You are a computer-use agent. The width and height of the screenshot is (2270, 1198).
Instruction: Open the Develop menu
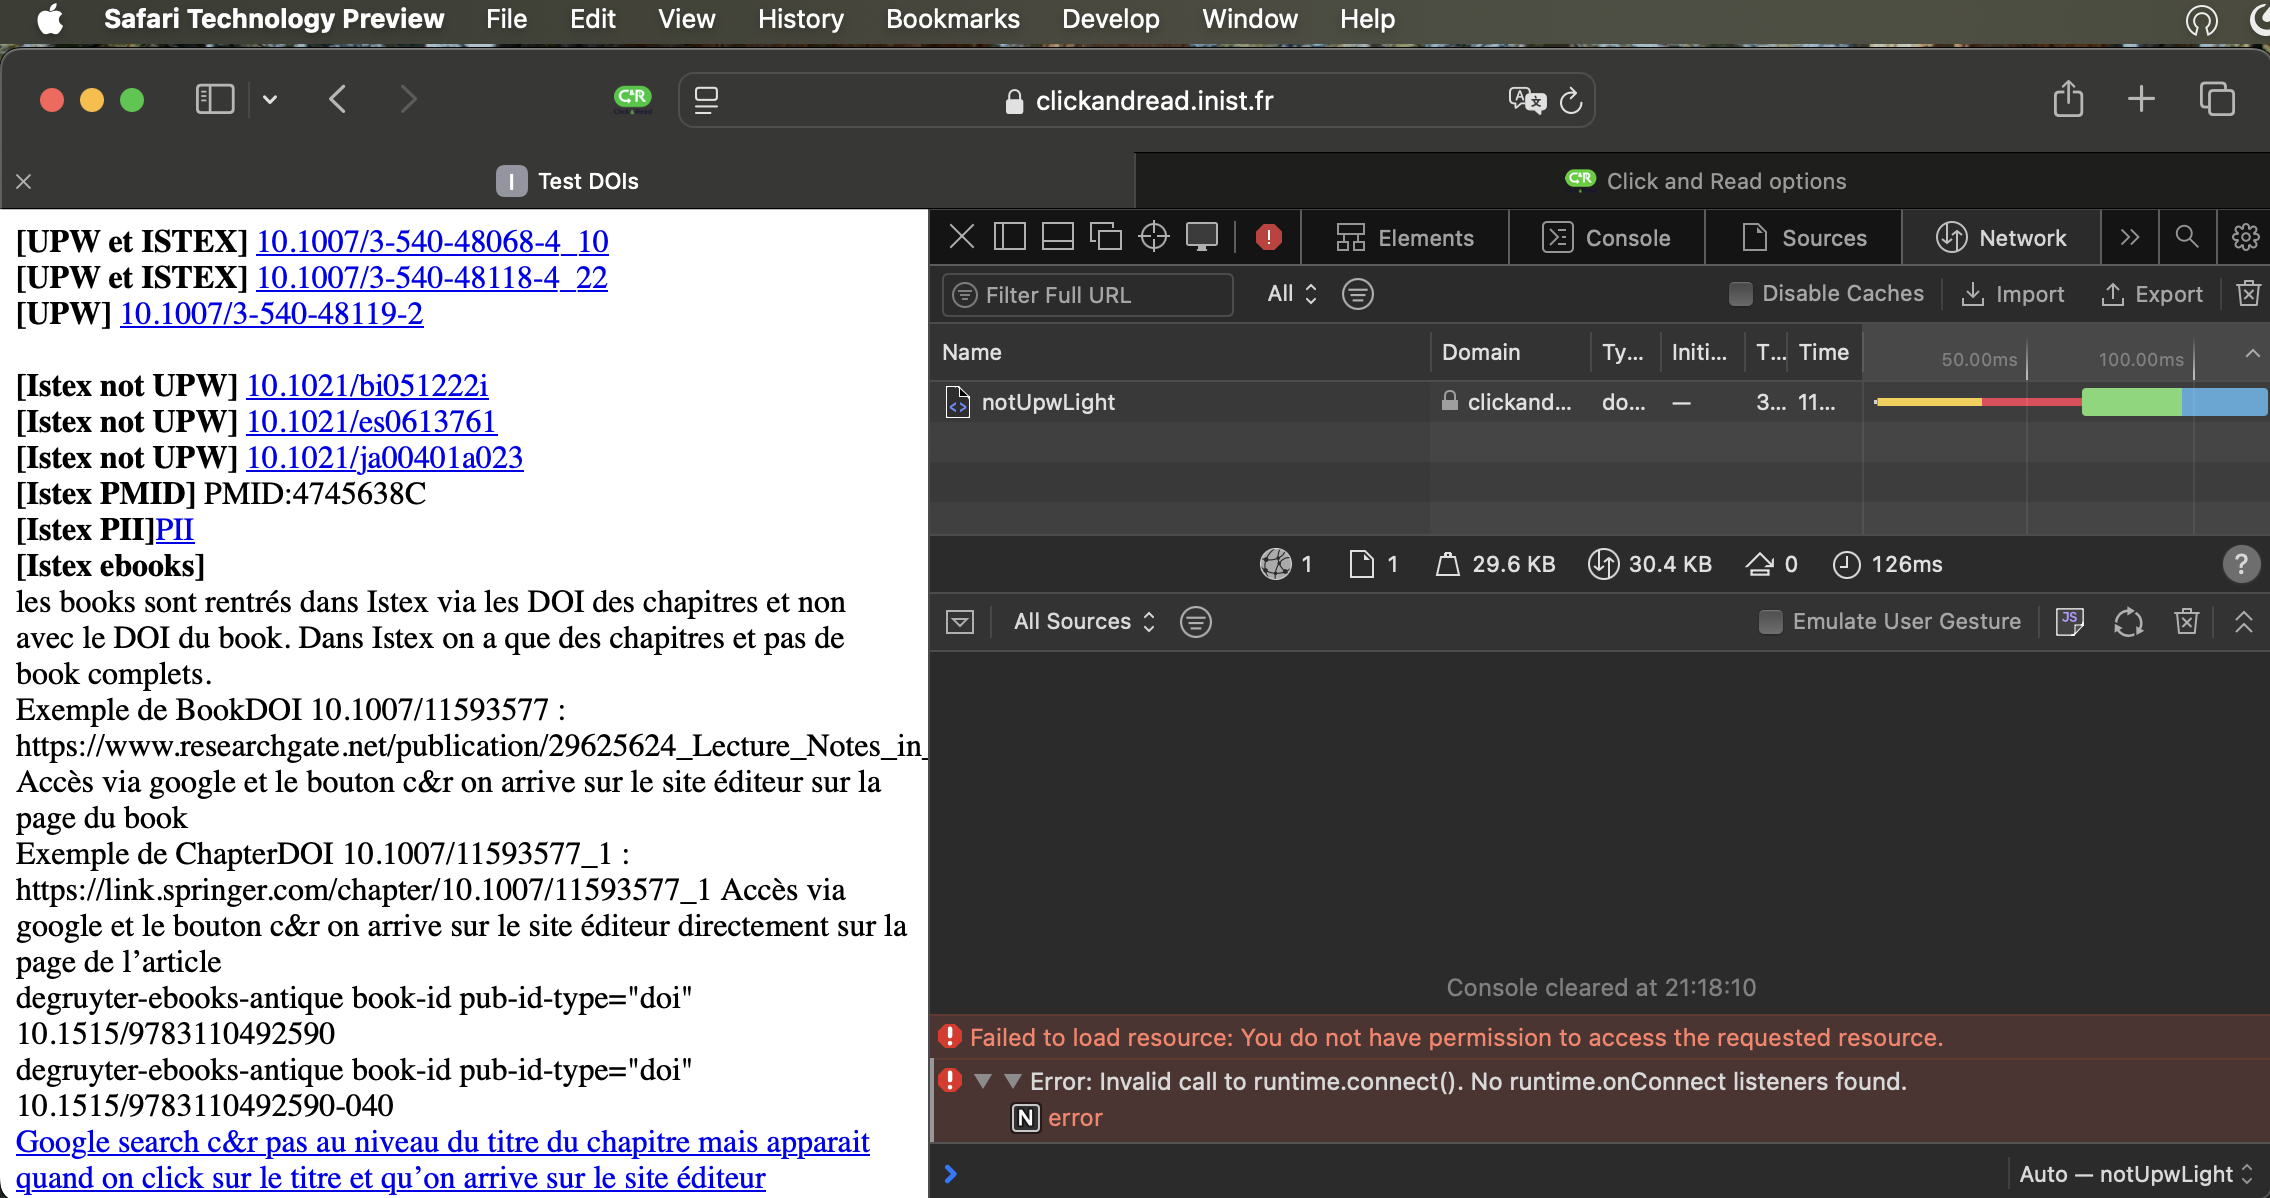tap(1110, 19)
